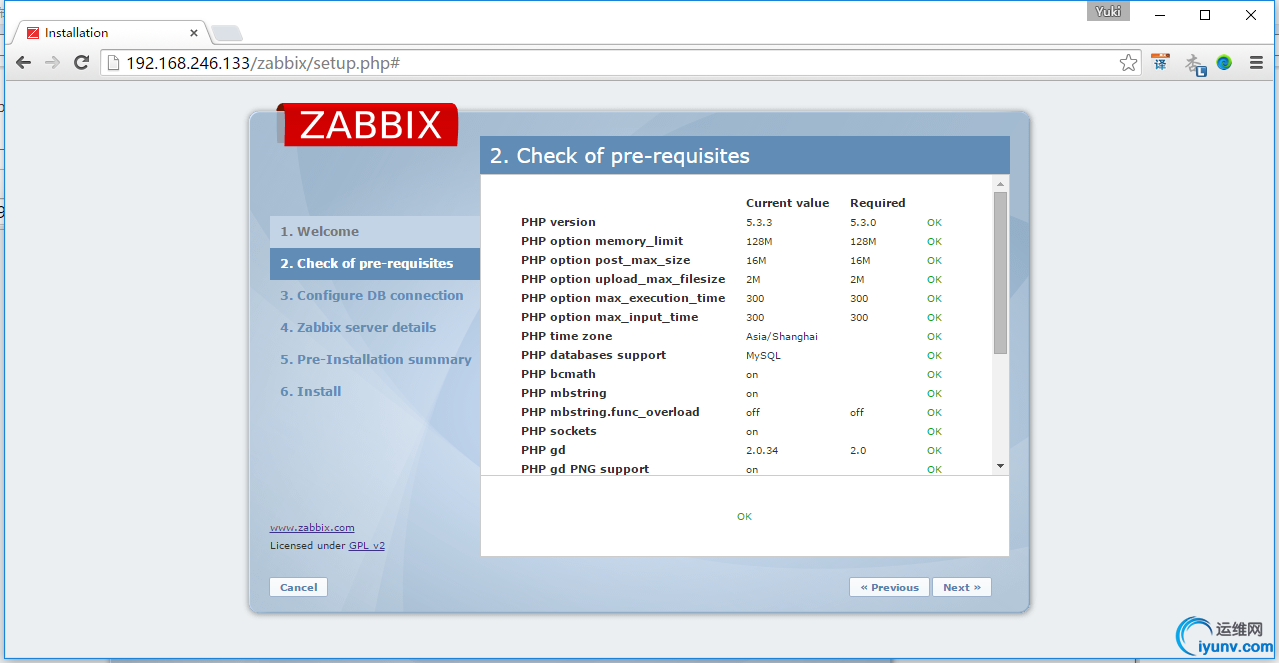1279x663 pixels.
Task: Click the 2.0.34 gd version value
Action: (762, 451)
